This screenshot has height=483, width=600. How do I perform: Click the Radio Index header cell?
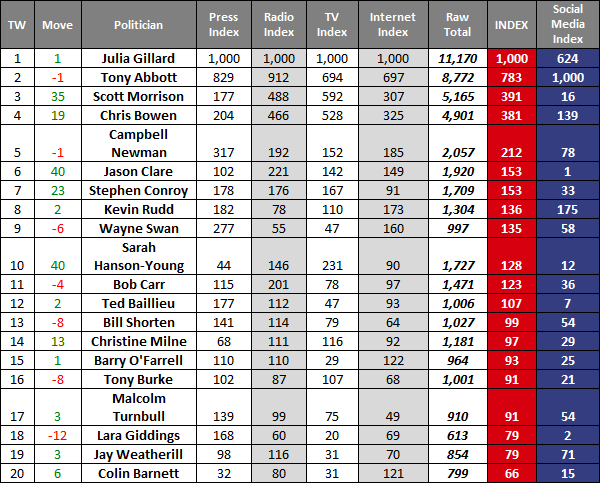[279, 22]
